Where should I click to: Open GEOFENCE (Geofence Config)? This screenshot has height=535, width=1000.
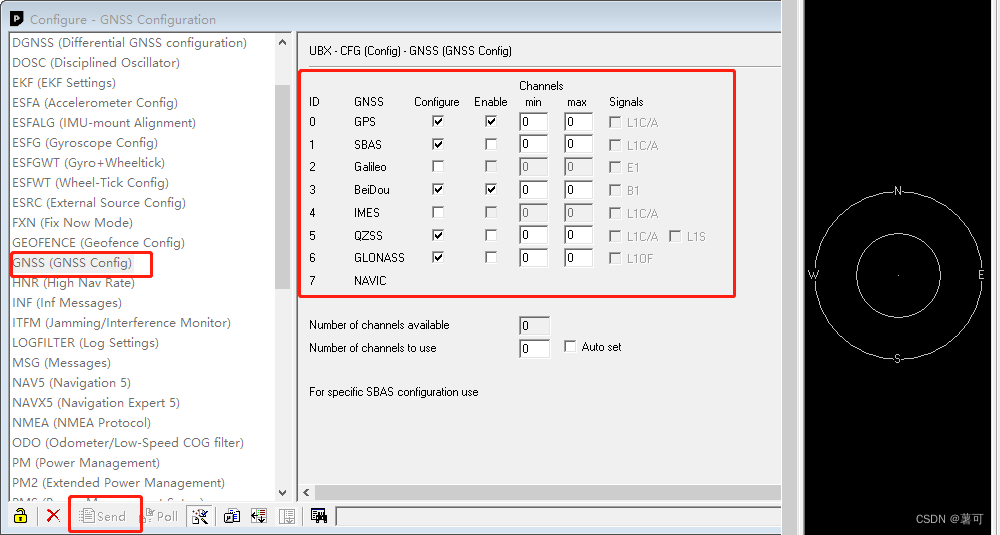click(98, 243)
